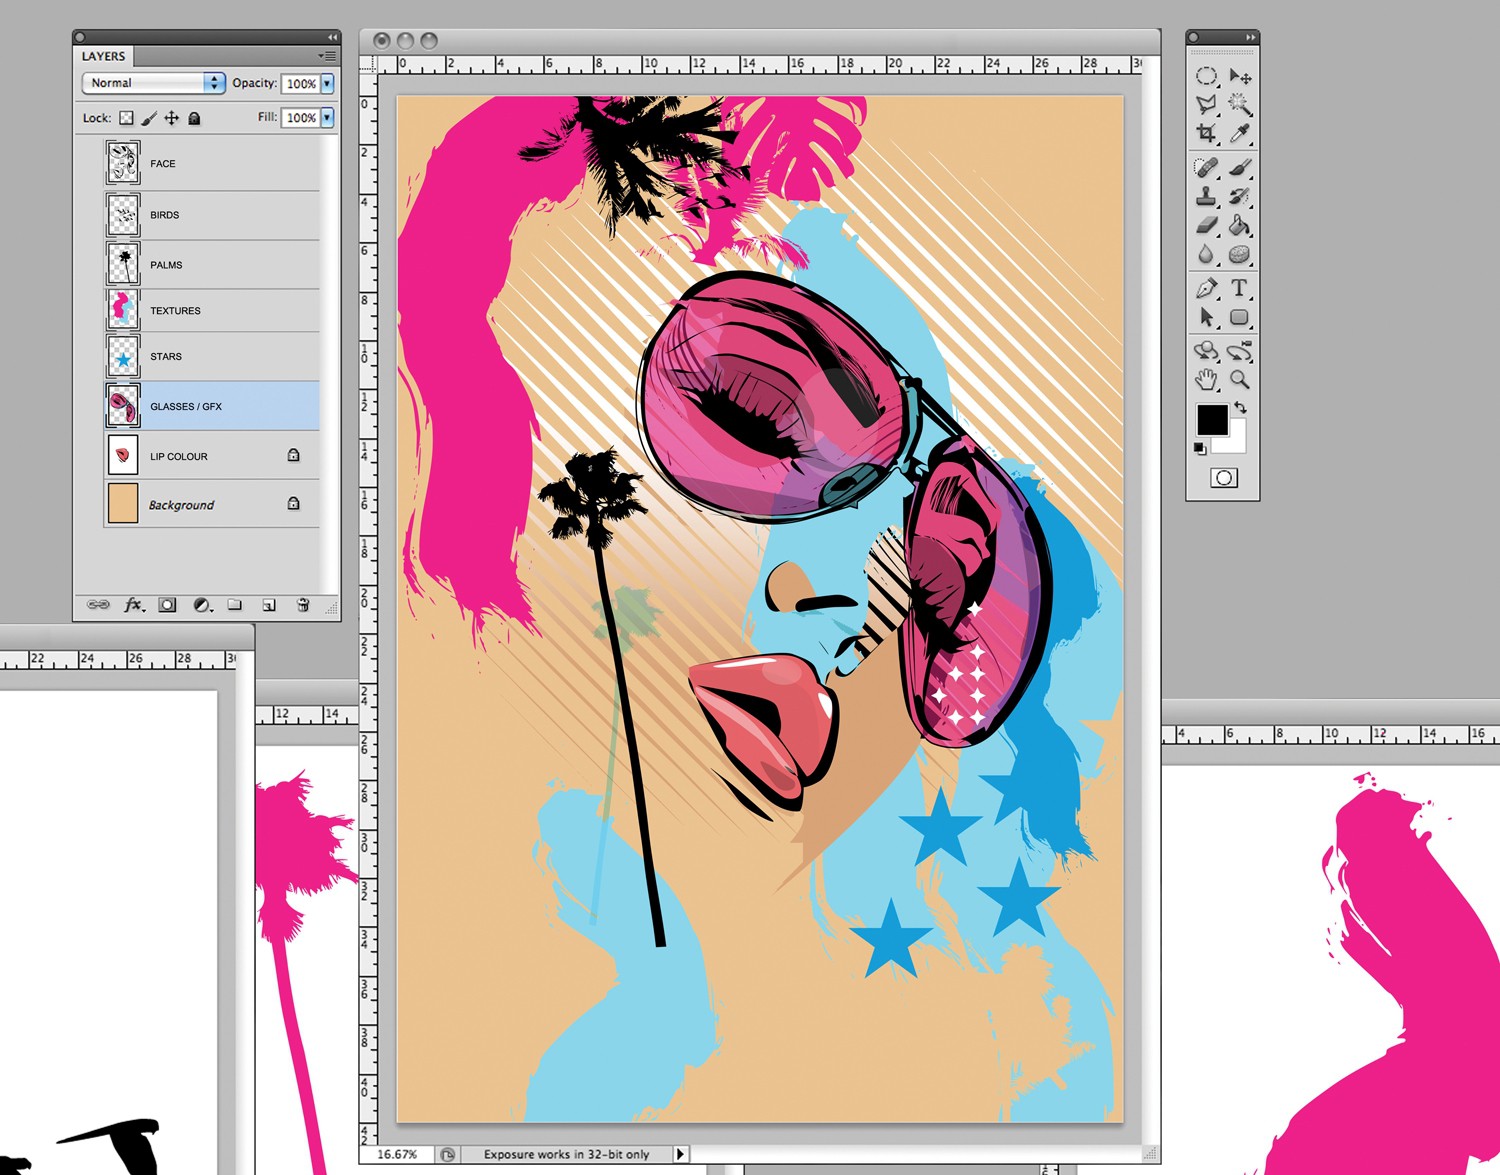Select the PALMS layer
Screen dimensions: 1500x1175
coord(212,265)
